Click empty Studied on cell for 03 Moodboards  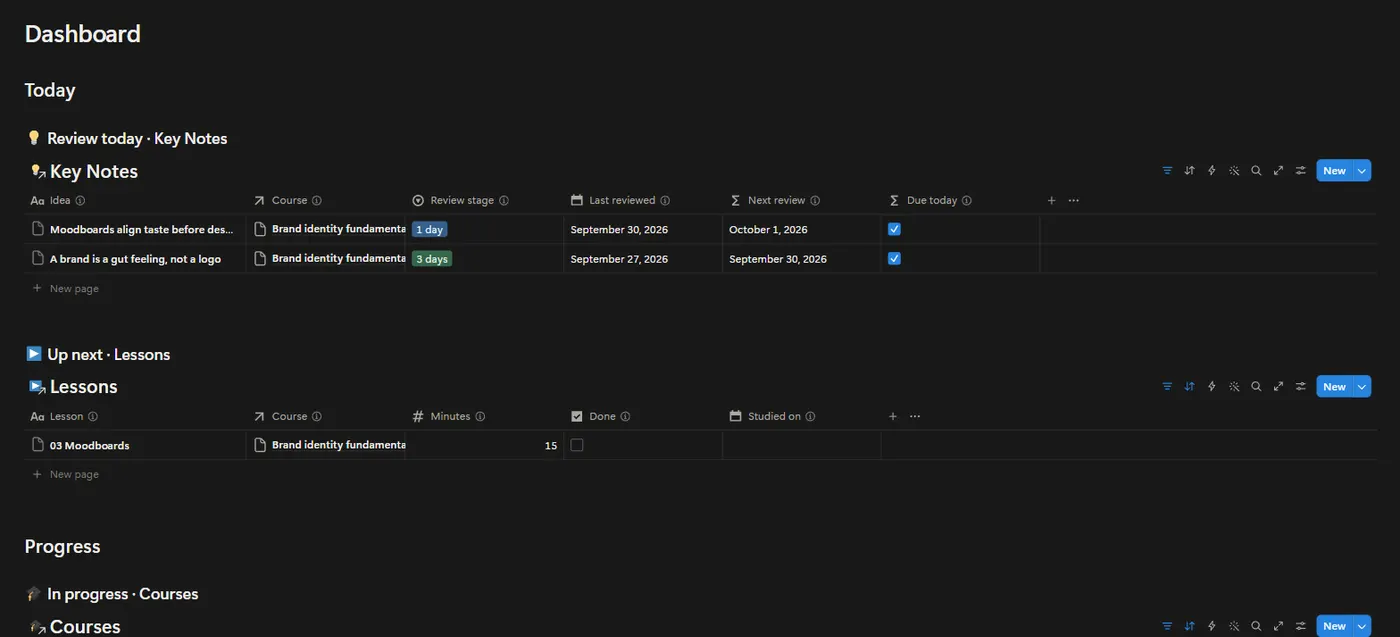click(x=802, y=446)
